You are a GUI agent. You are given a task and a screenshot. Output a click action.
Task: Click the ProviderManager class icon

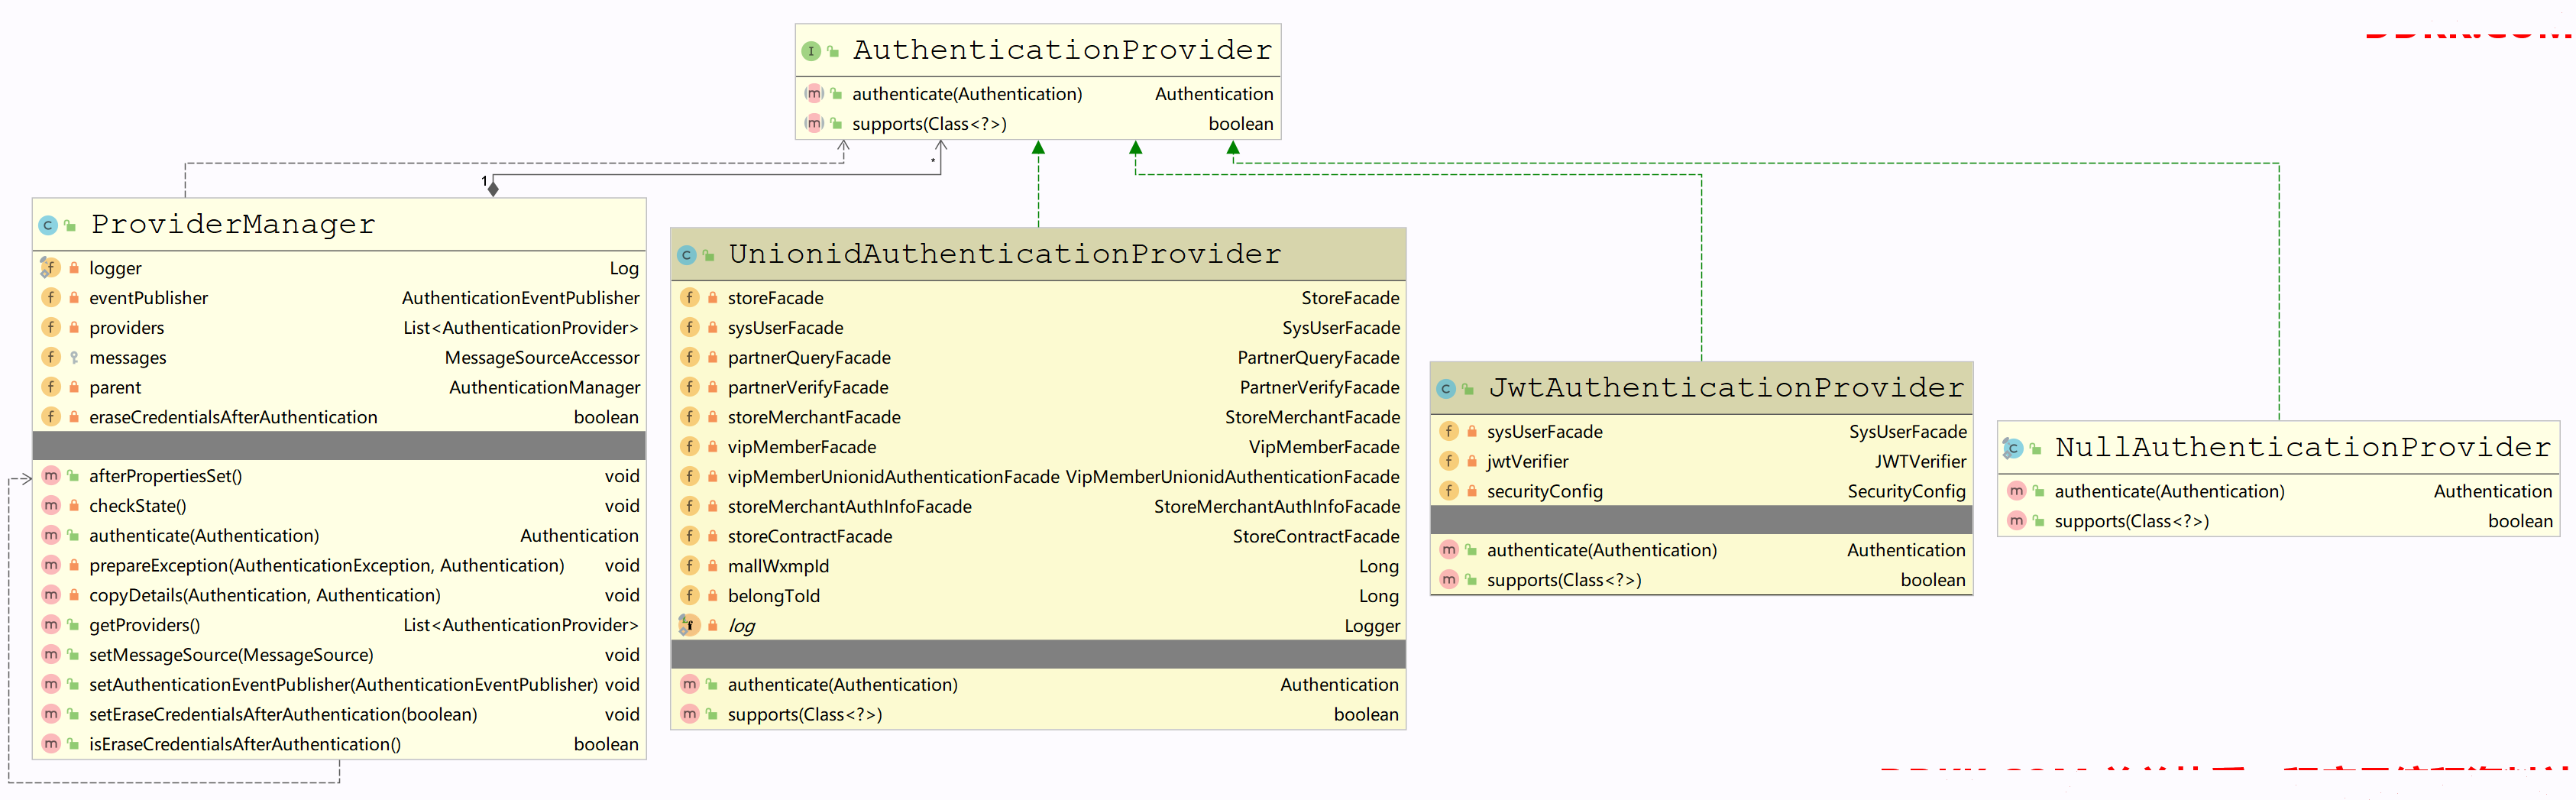47,226
